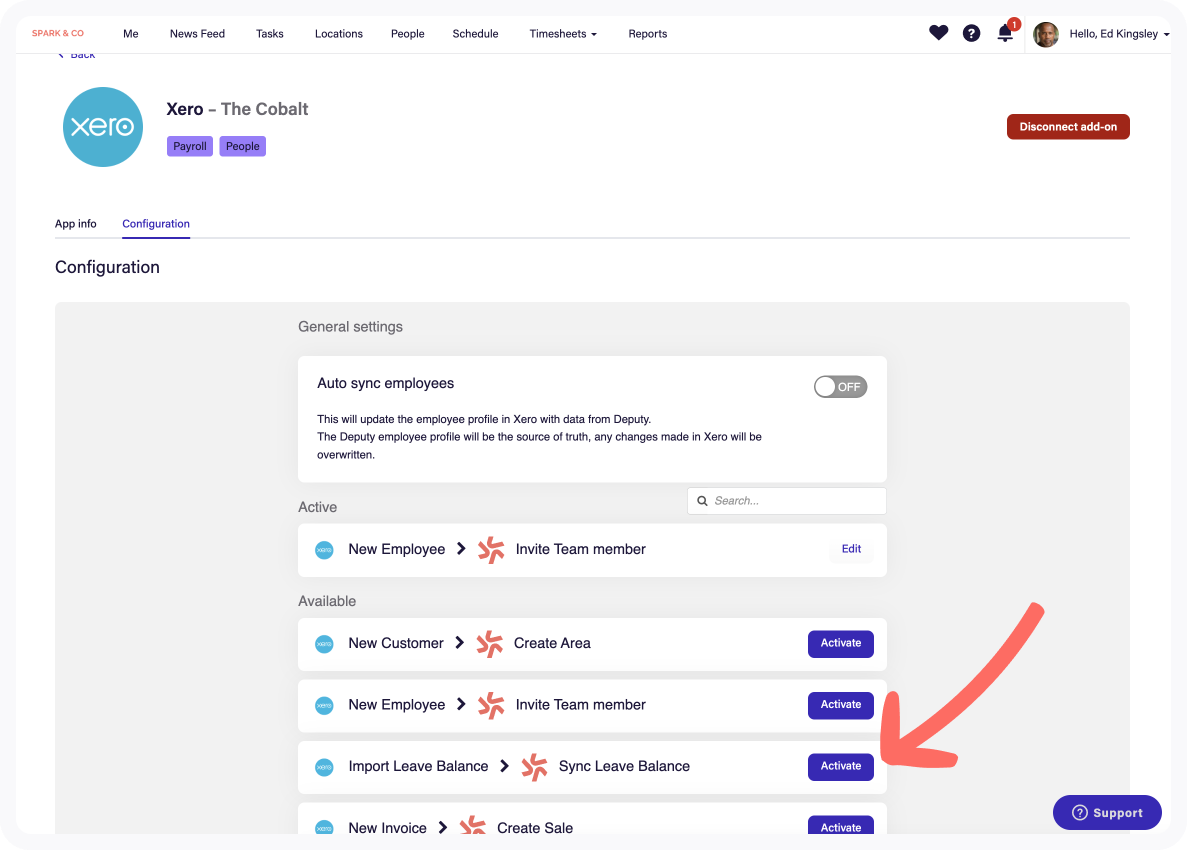
Task: Click the Sync Leave Balance label
Action: 624,767
